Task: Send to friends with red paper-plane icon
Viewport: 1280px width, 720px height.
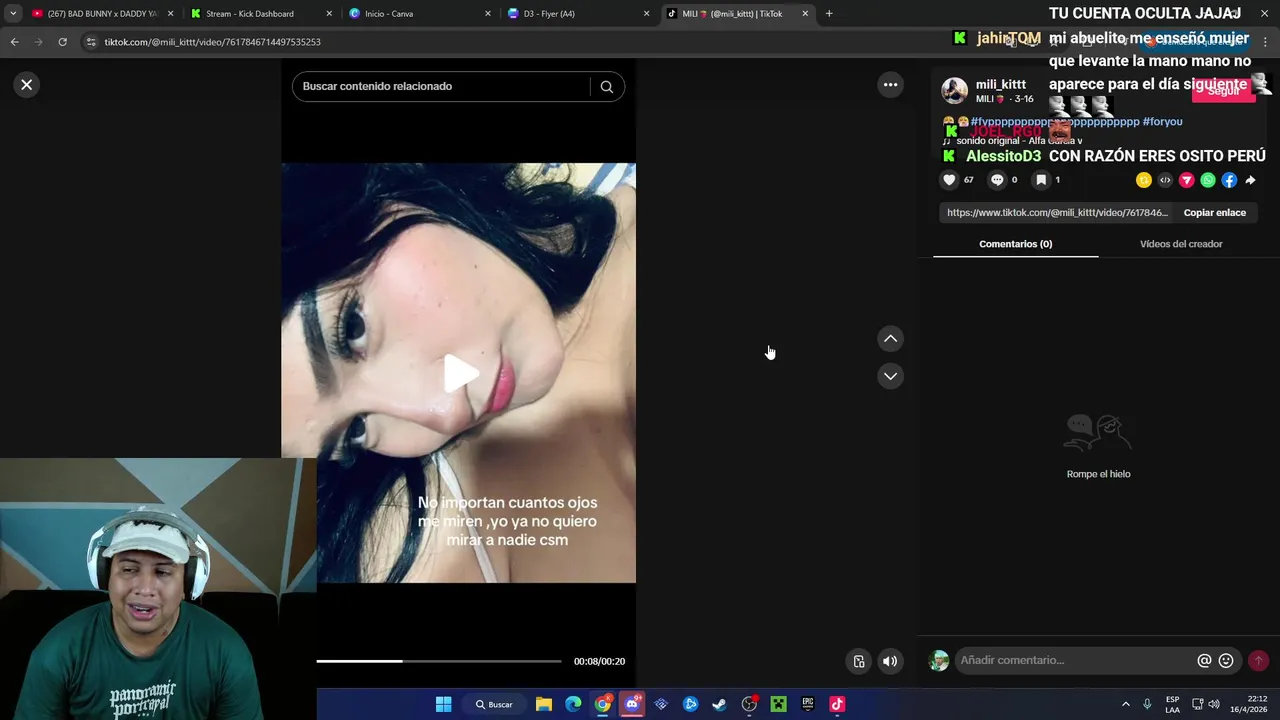Action: pyautogui.click(x=1187, y=180)
